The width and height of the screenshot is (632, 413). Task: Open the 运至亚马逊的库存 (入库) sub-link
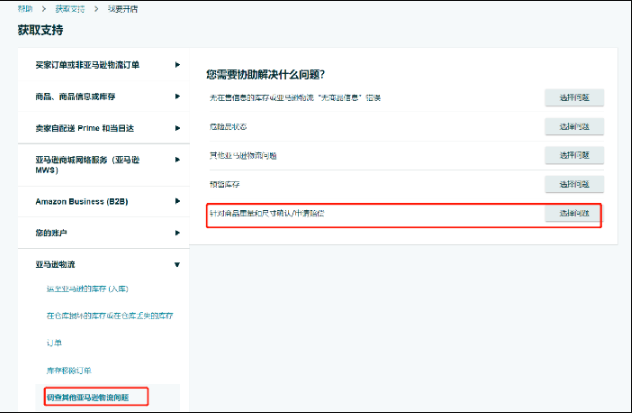(87, 289)
